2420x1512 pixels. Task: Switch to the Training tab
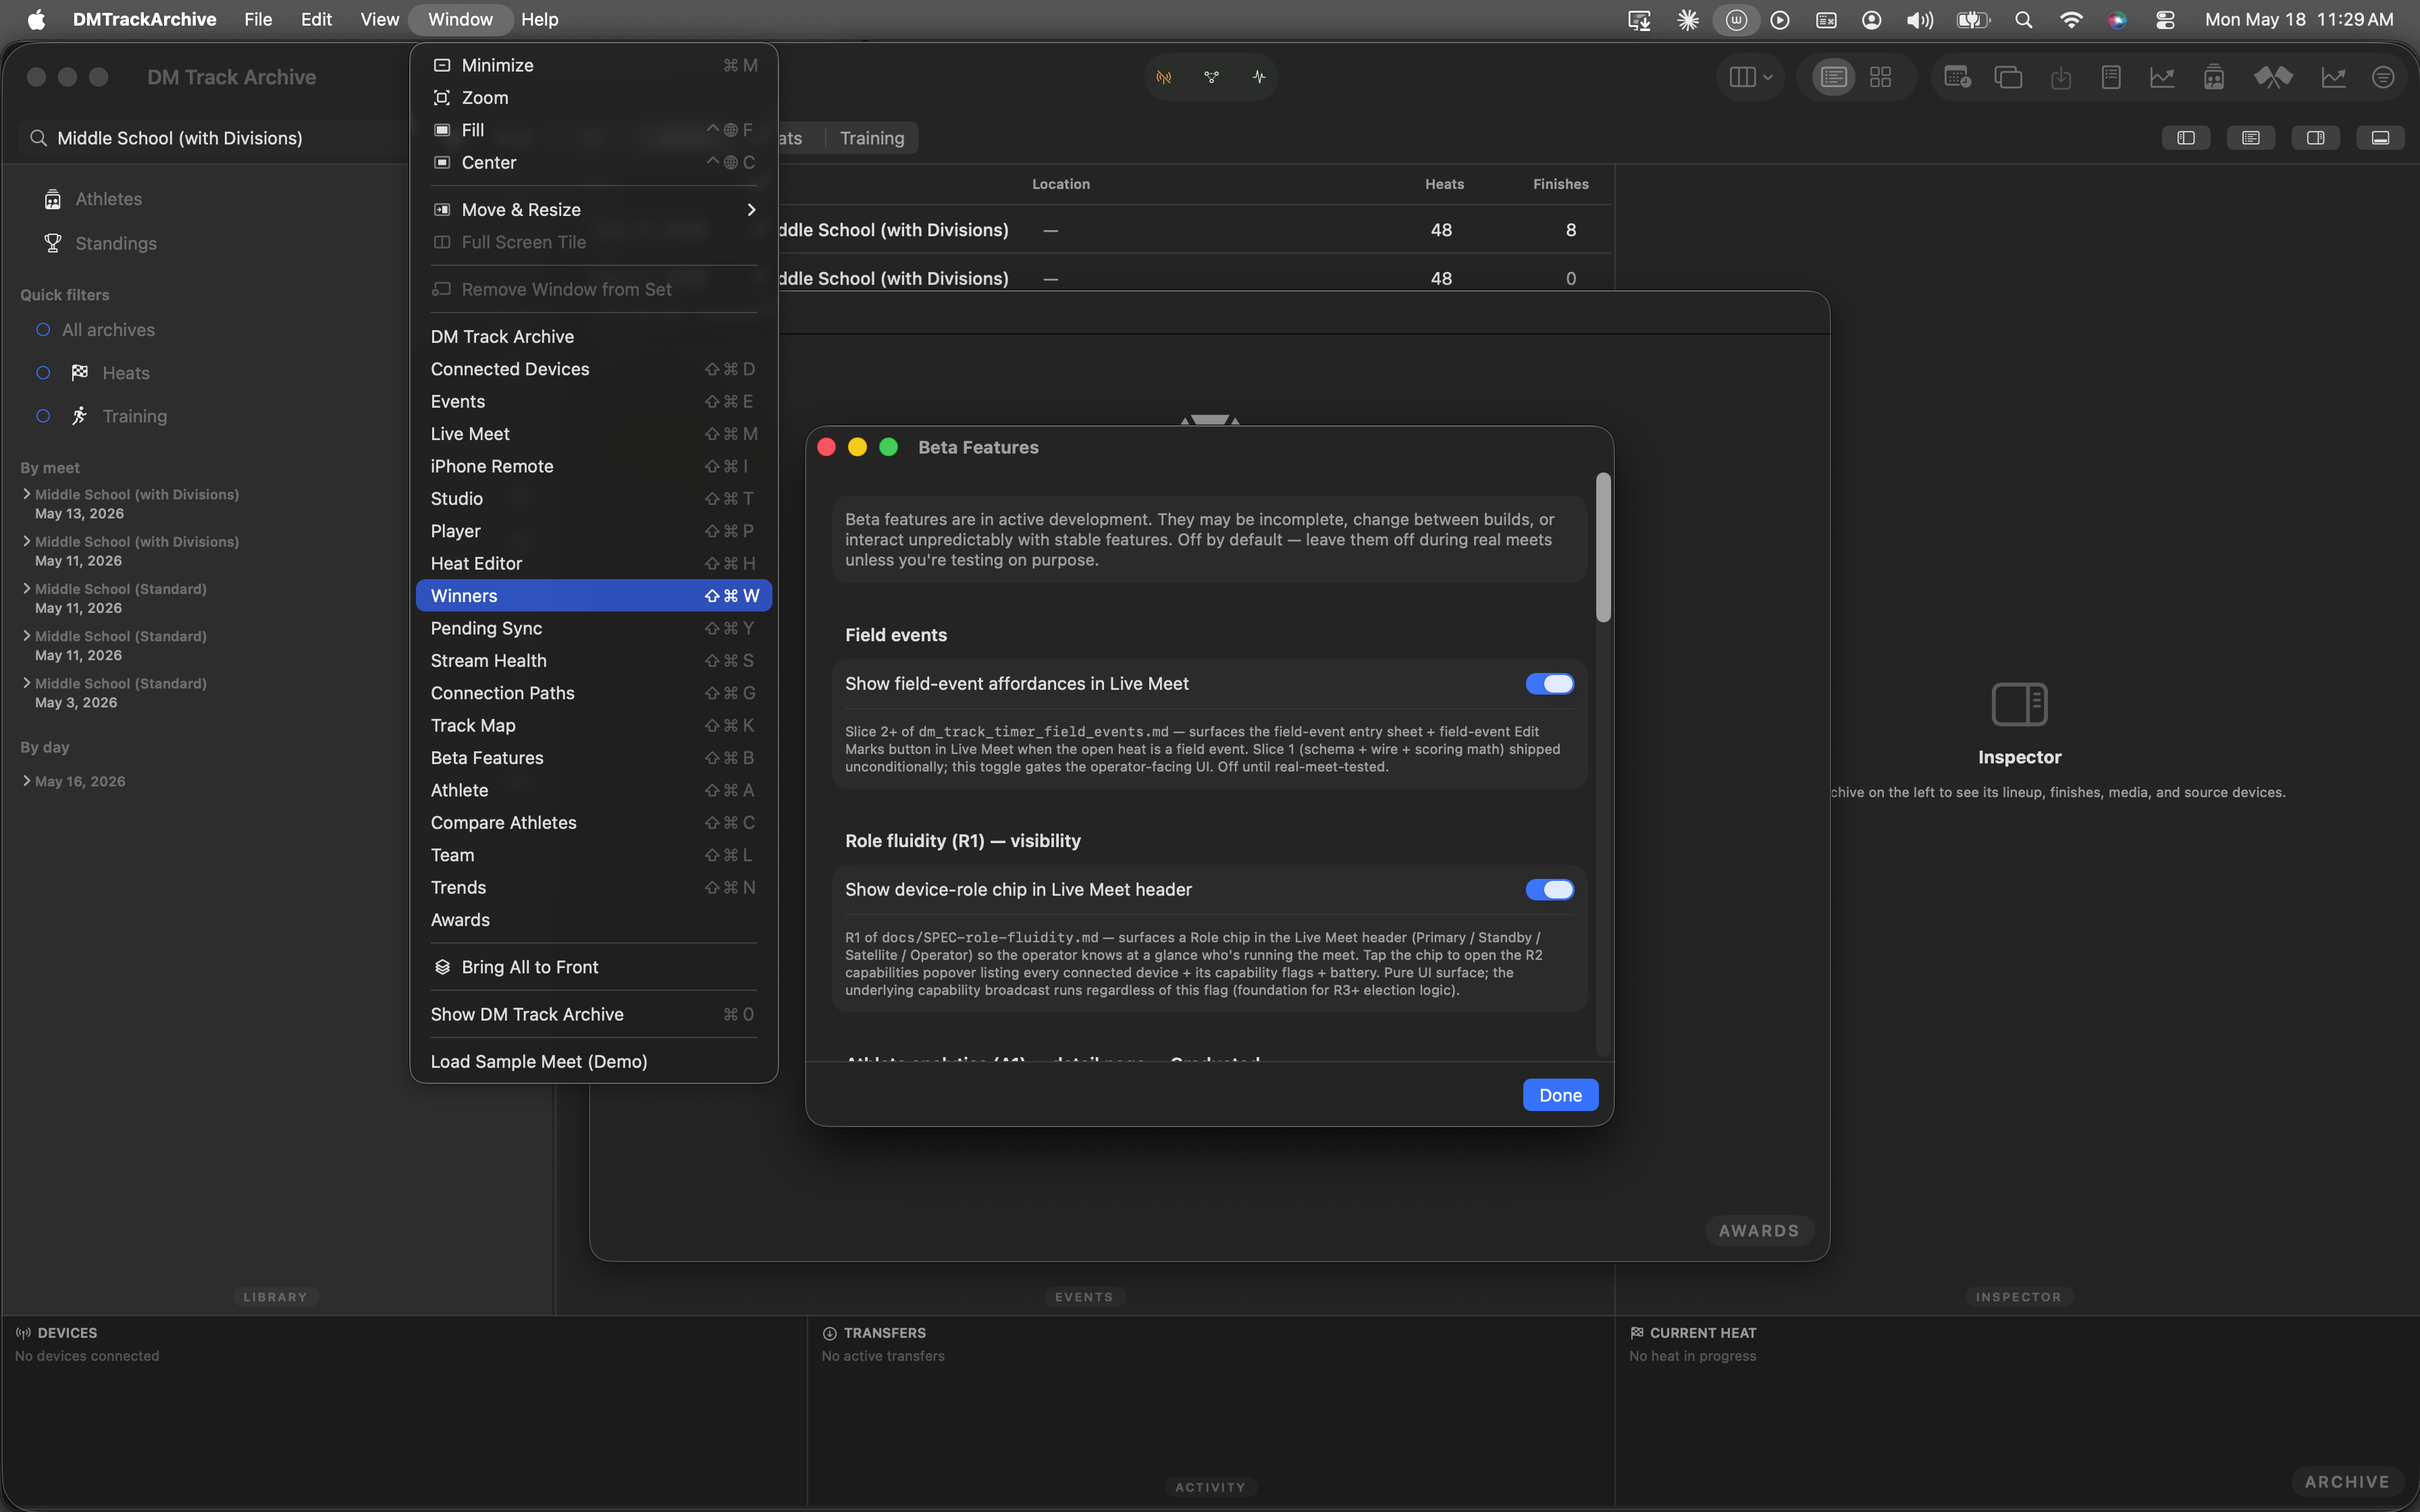pos(872,138)
